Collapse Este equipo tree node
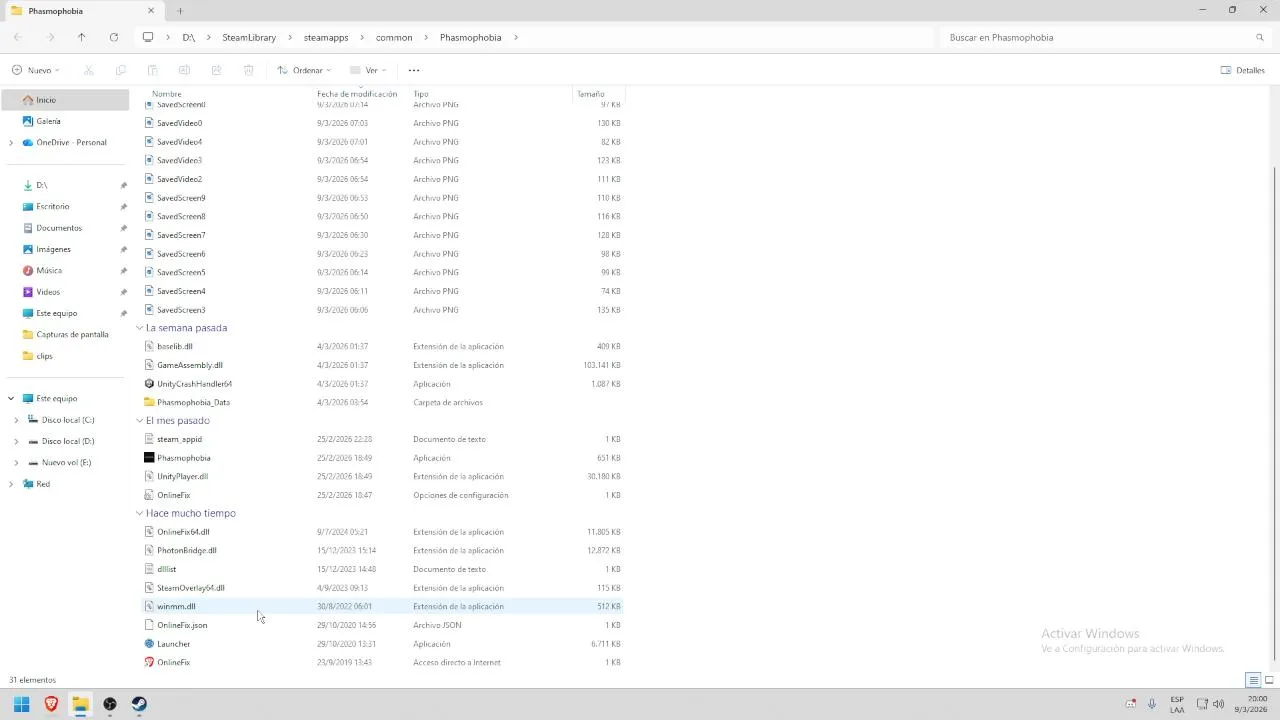The width and height of the screenshot is (1280, 720). coord(11,398)
